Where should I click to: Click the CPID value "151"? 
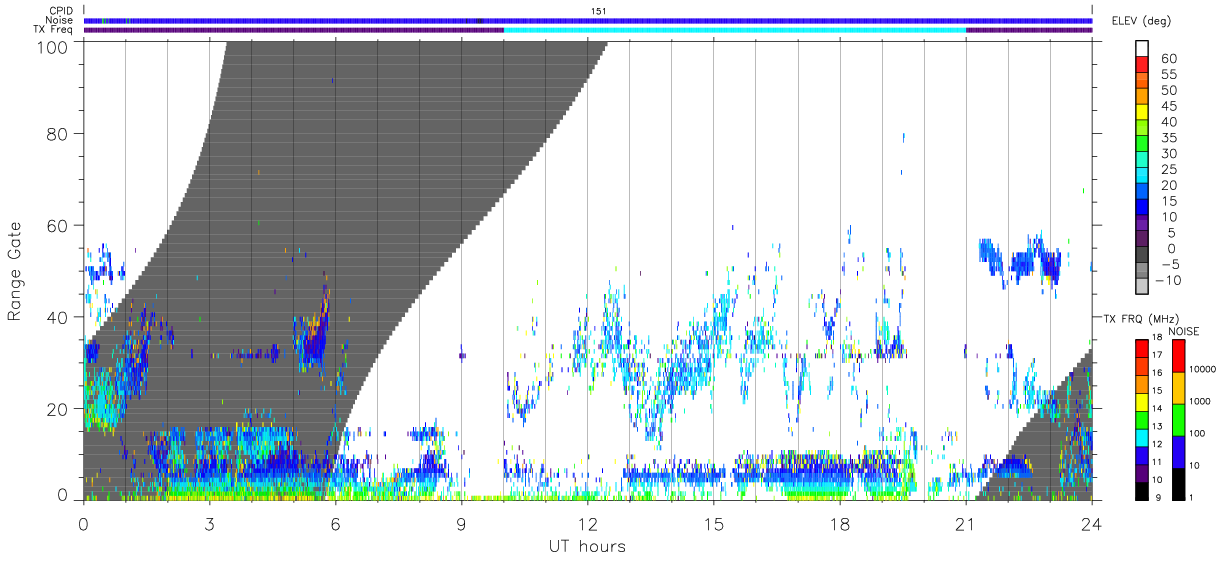(x=600, y=11)
